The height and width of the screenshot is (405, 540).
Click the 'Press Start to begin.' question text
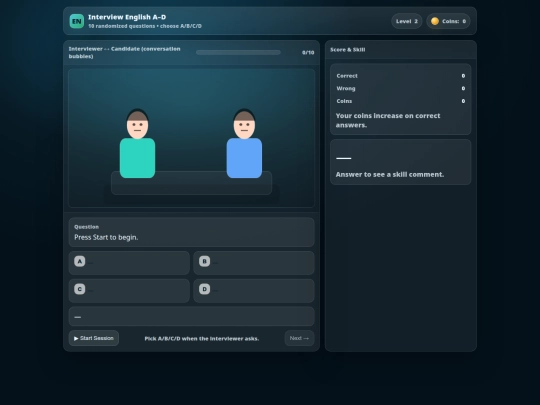pyautogui.click(x=106, y=237)
